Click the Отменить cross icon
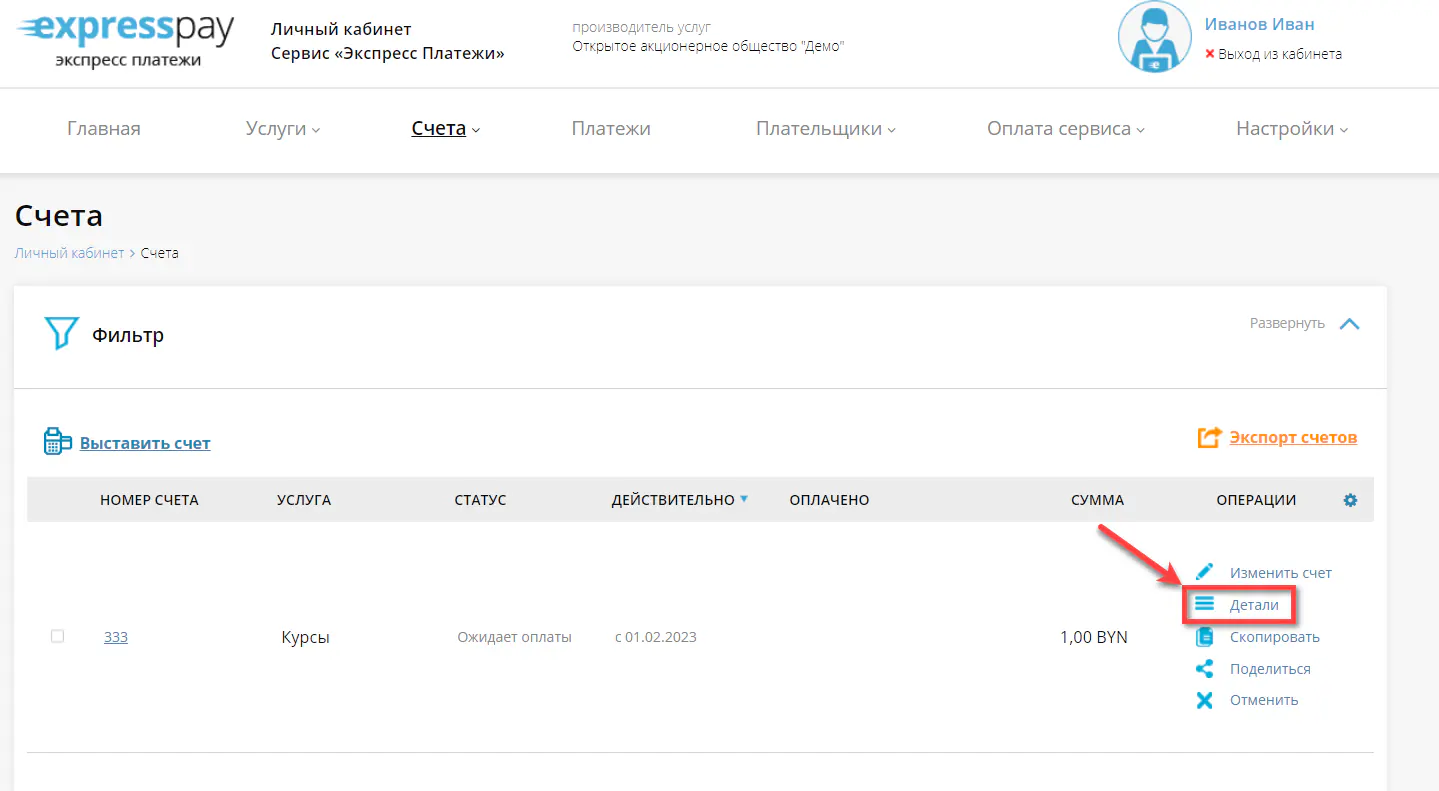 [1205, 700]
